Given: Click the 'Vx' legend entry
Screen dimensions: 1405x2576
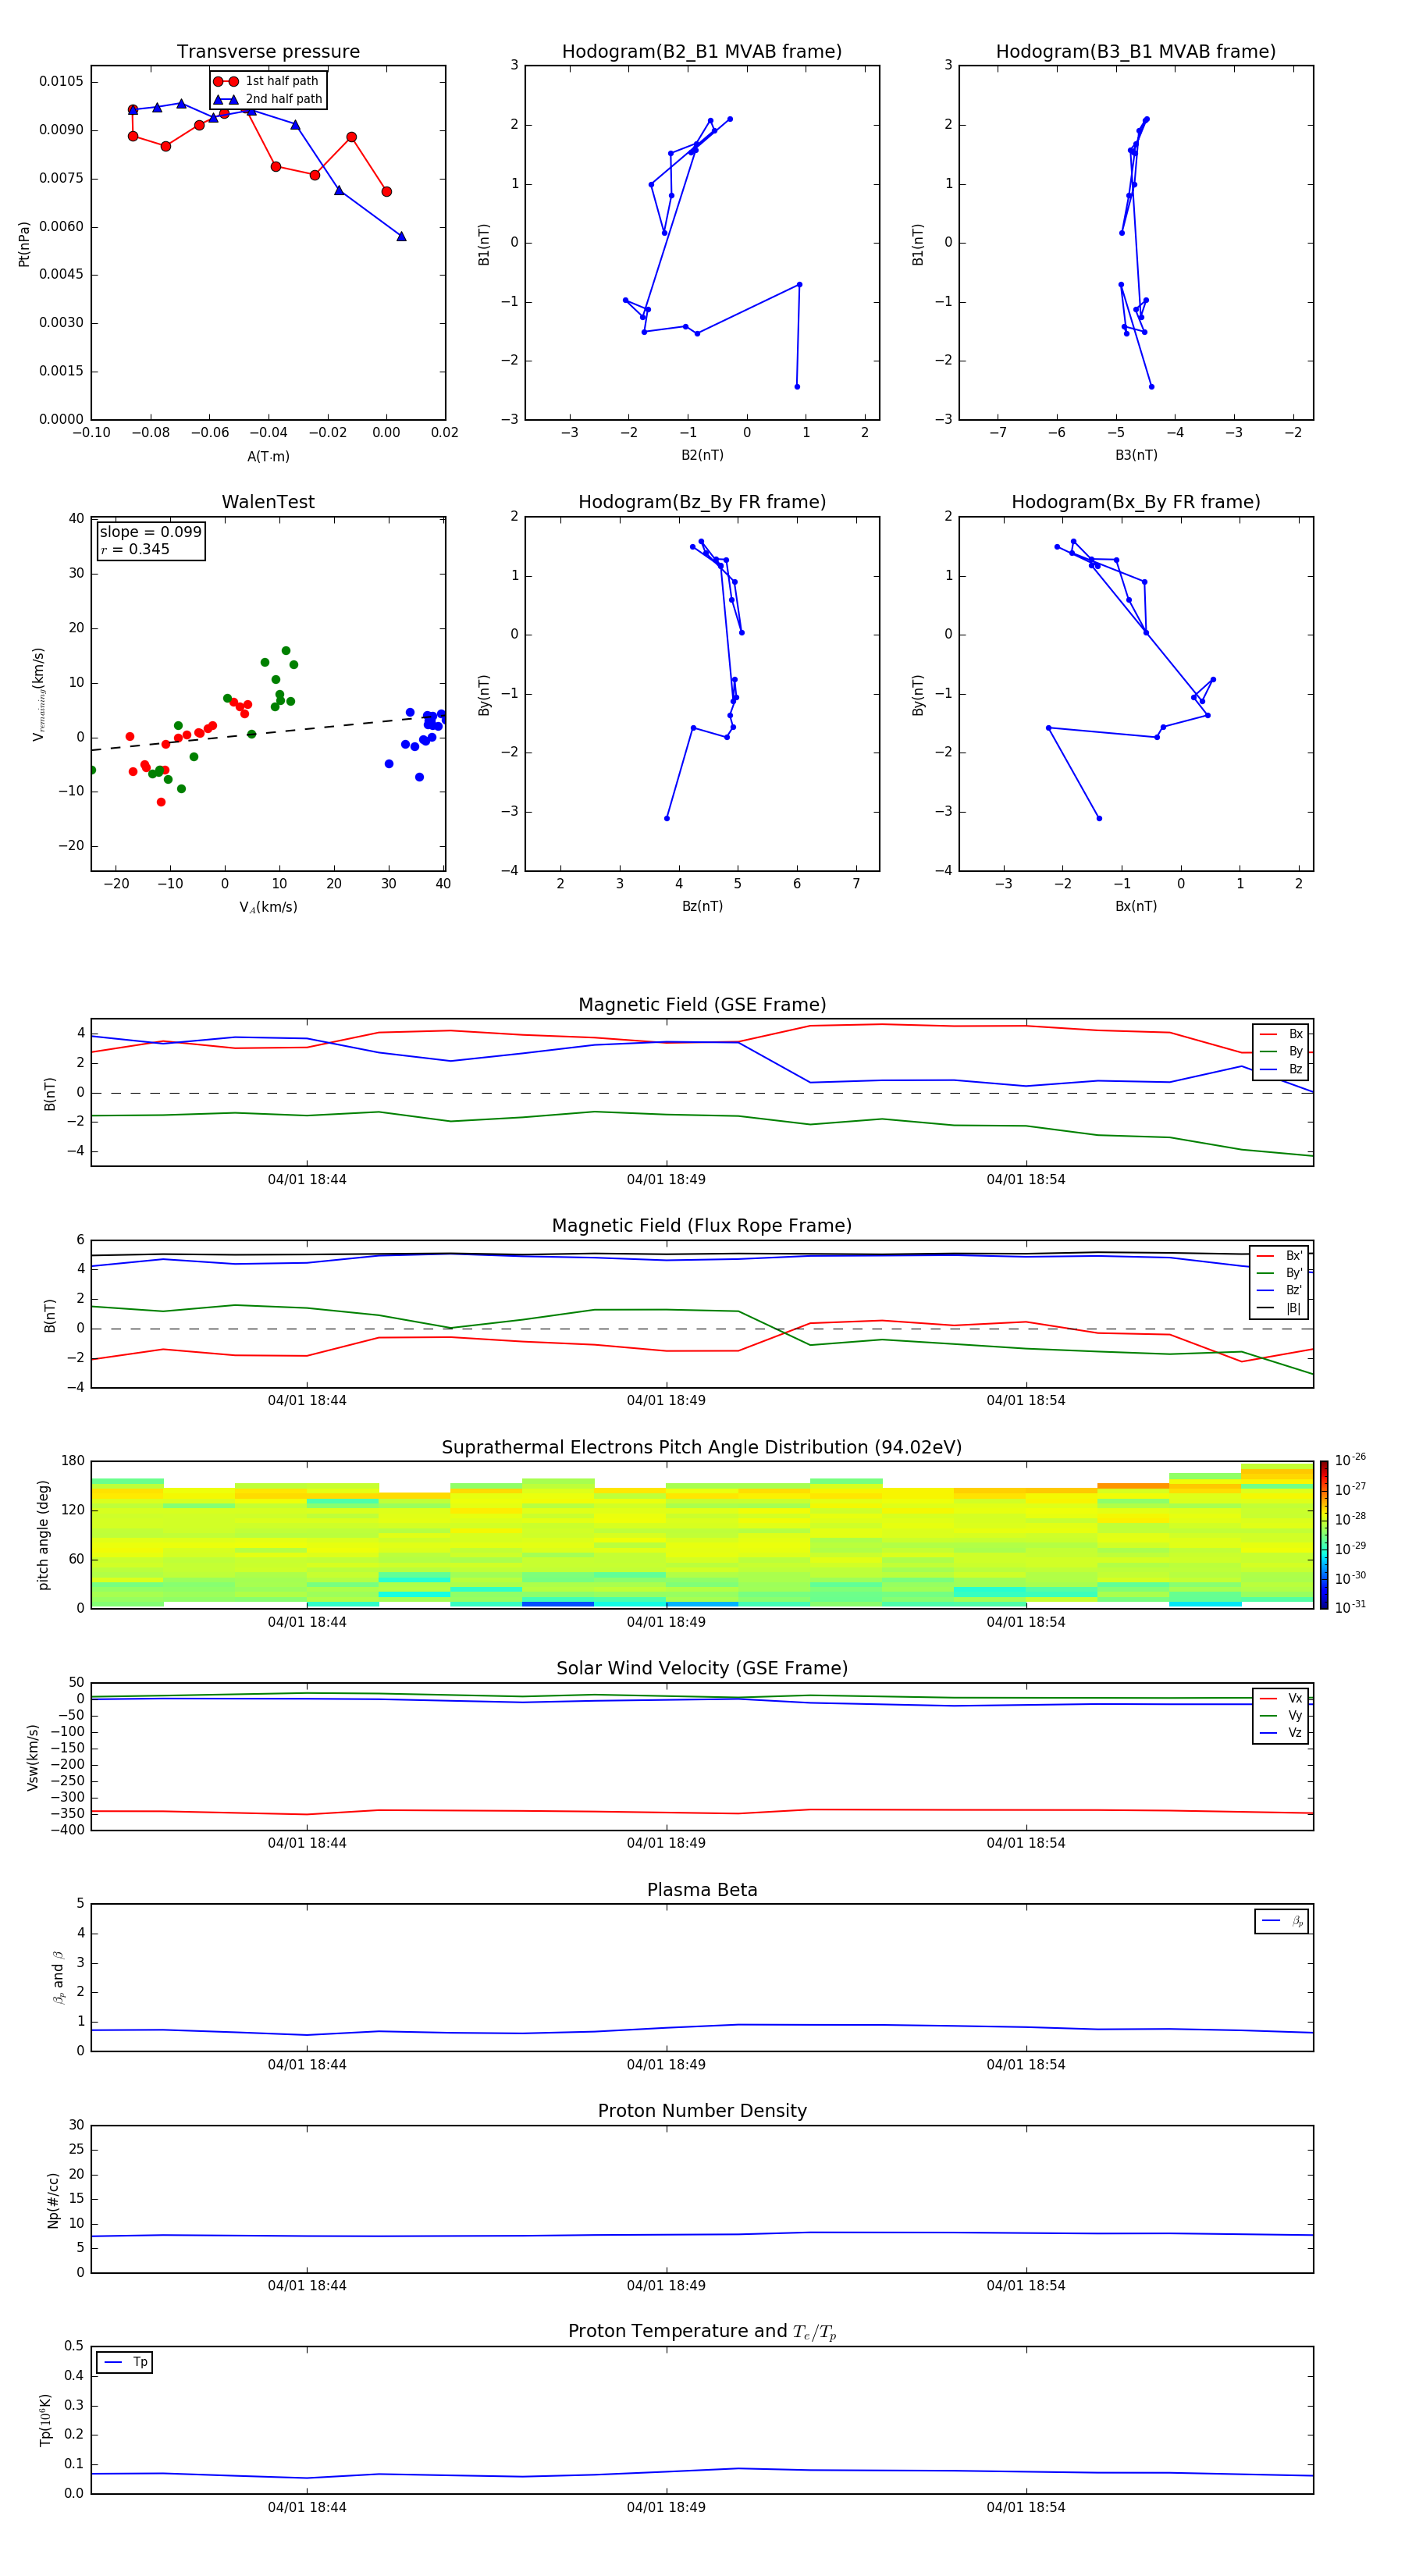Looking at the screenshot, I should pyautogui.click(x=1281, y=1698).
